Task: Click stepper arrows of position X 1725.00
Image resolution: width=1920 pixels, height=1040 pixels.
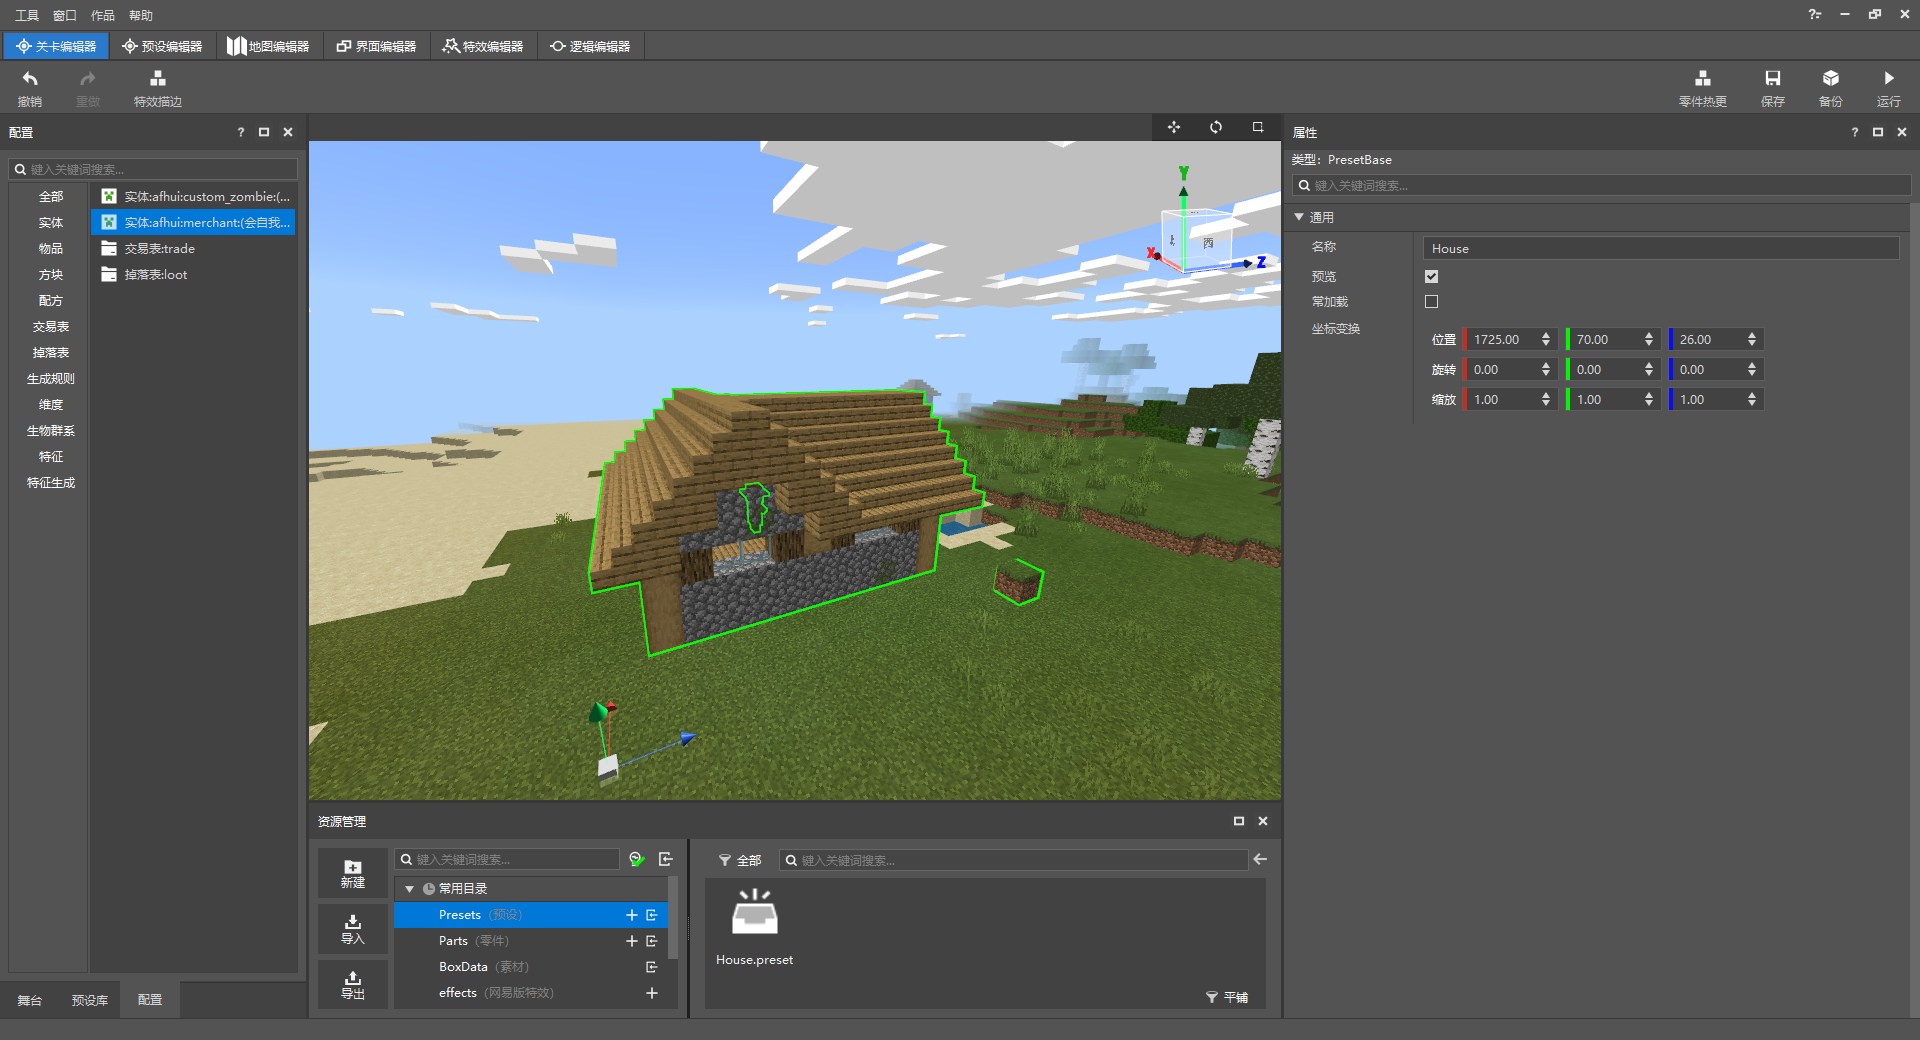Action: click(x=1546, y=340)
